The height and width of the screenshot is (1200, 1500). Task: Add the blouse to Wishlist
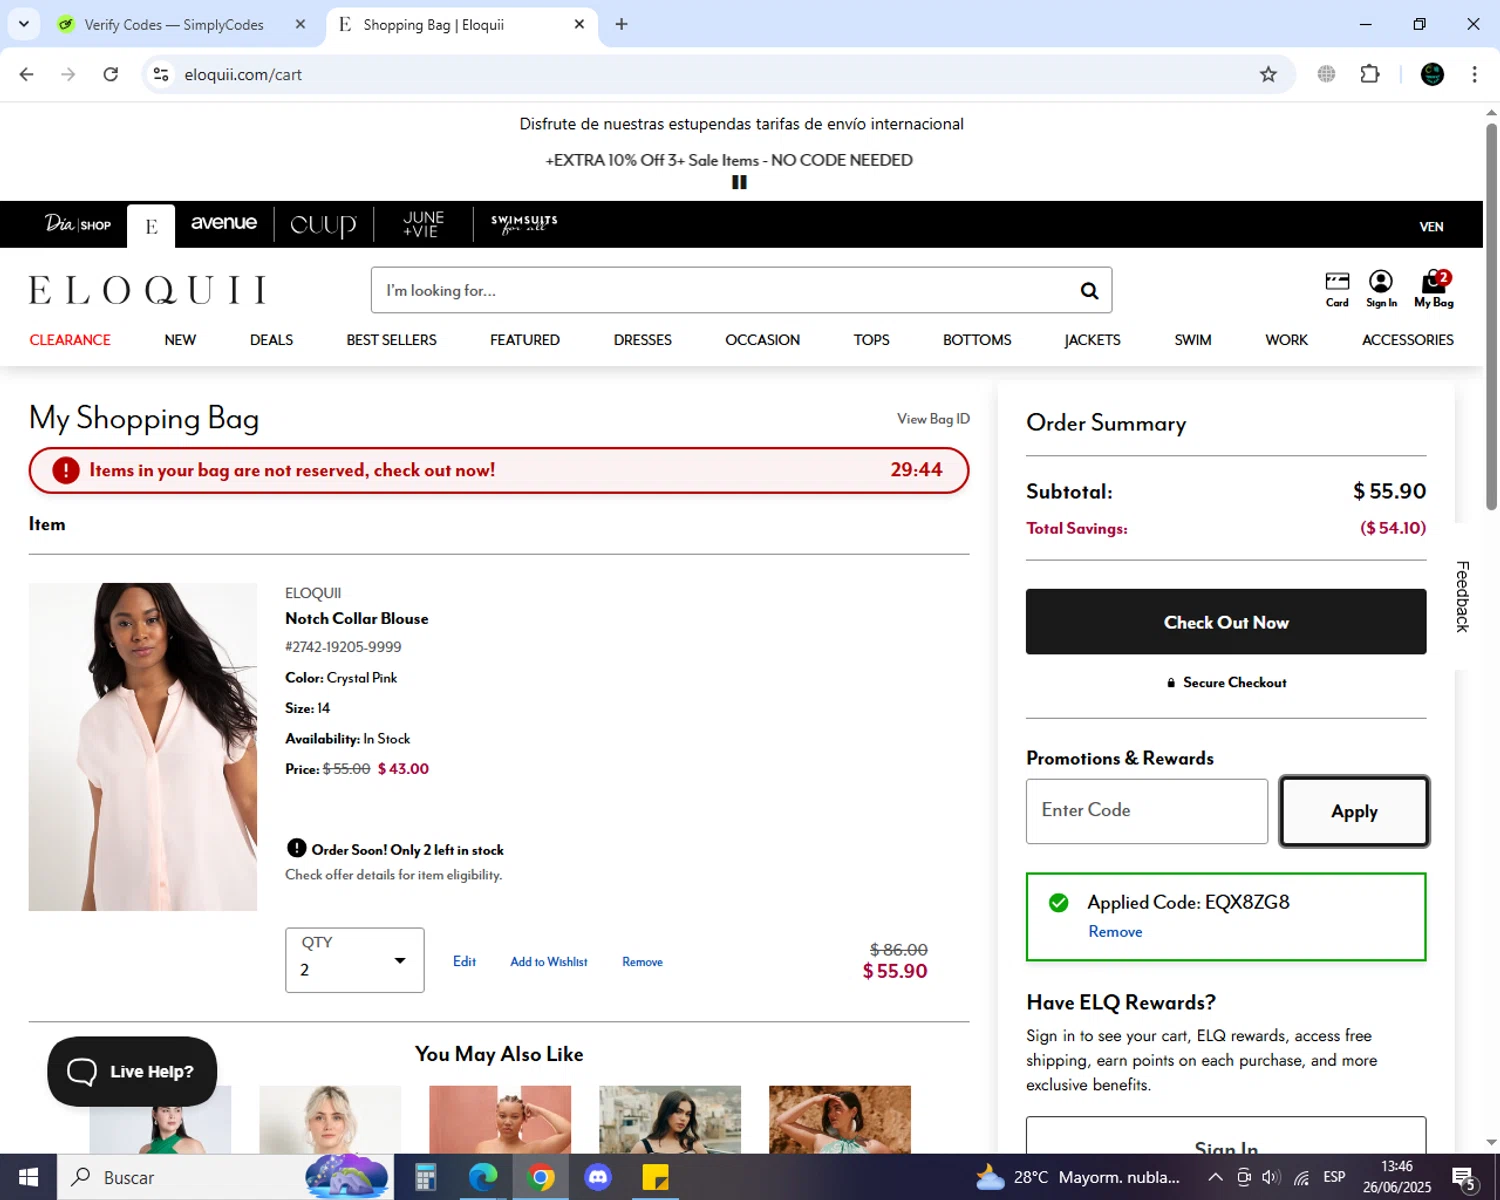(x=548, y=962)
